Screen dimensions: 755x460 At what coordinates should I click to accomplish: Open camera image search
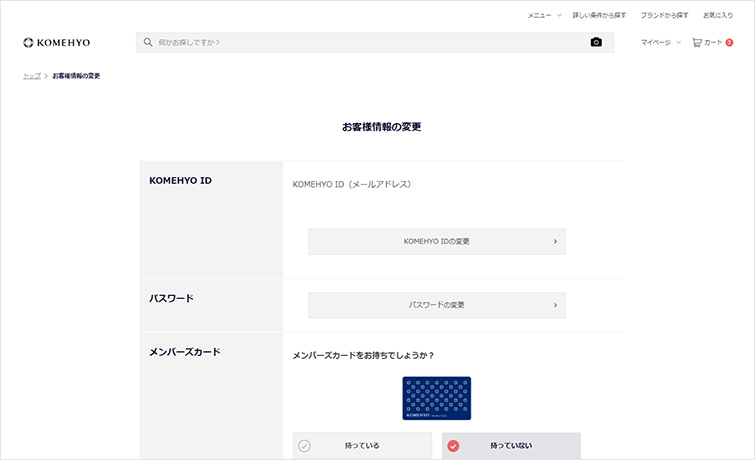point(596,42)
